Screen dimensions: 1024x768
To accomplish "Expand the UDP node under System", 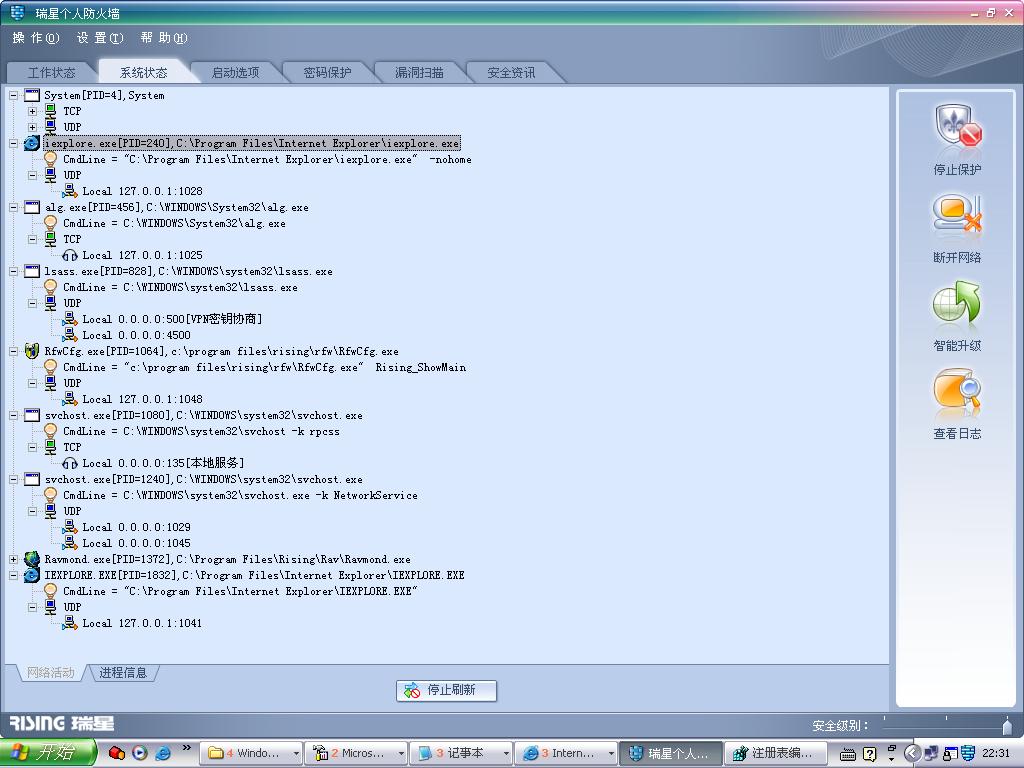I will click(32, 127).
